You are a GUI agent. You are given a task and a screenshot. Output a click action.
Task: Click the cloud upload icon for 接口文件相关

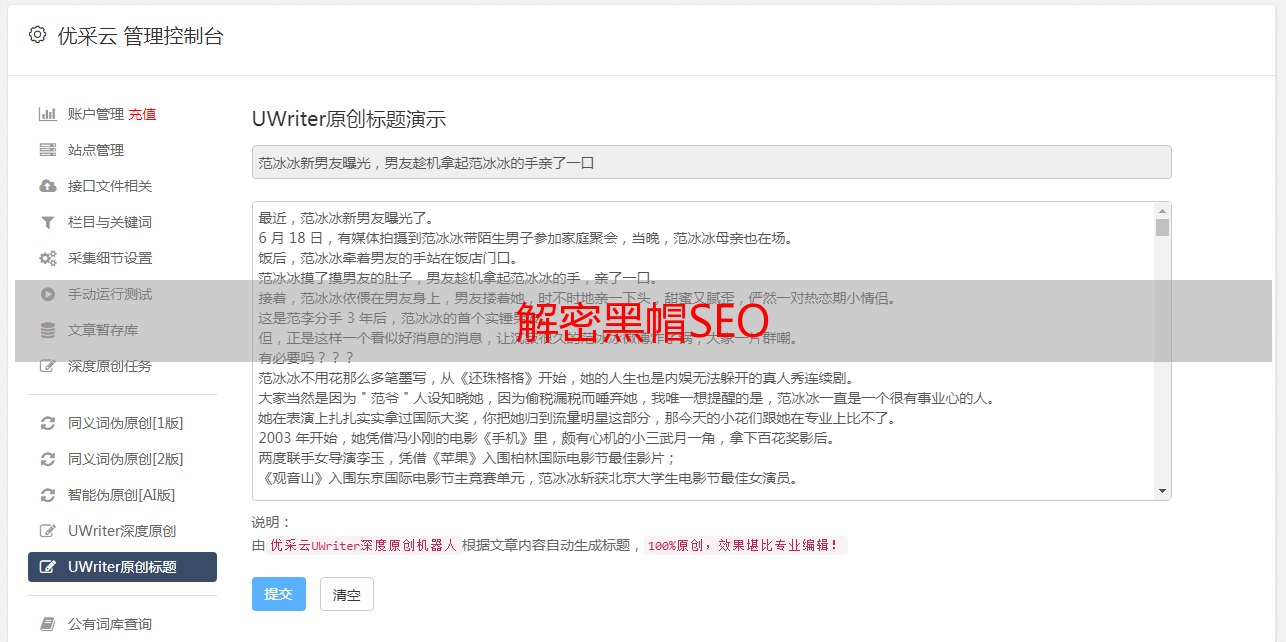click(x=47, y=186)
